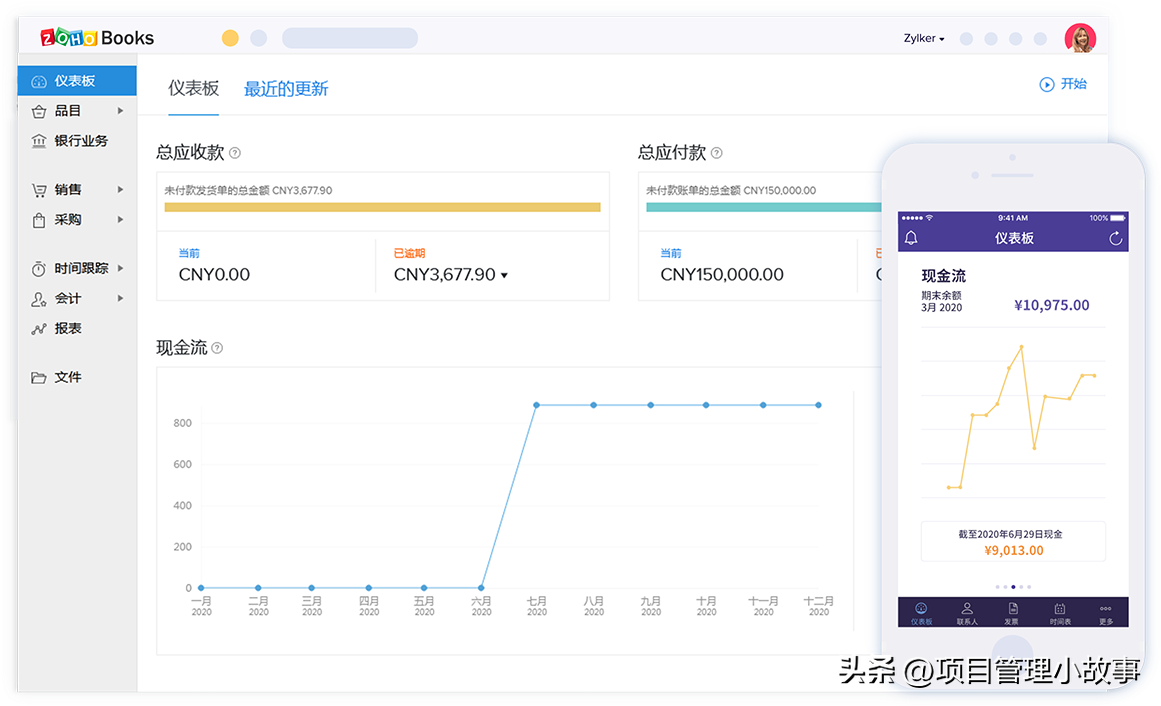
Task: Click help icon beside 现金流 heading
Action: [x=217, y=348]
